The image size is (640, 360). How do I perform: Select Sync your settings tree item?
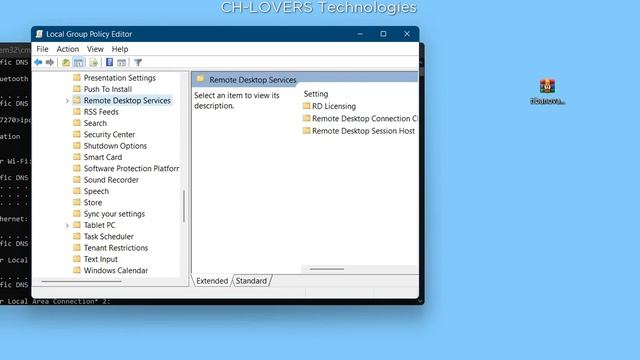tap(114, 214)
